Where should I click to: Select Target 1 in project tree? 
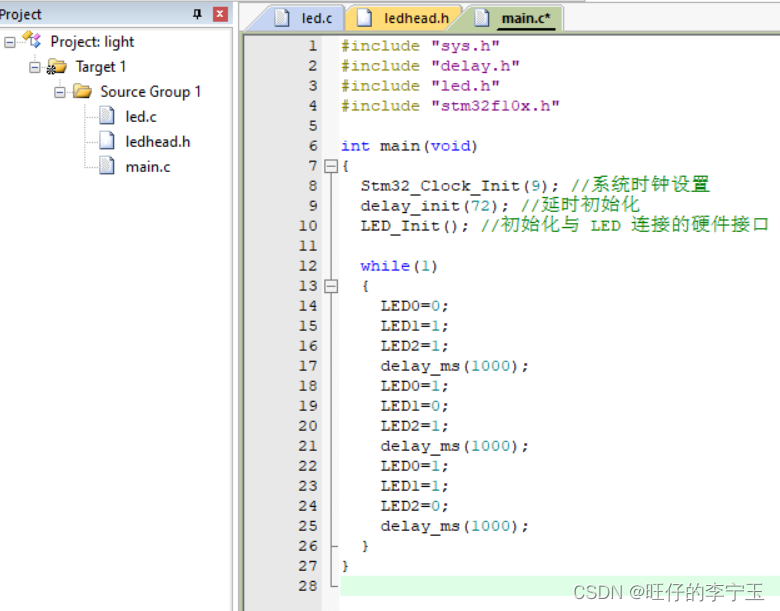click(x=100, y=67)
